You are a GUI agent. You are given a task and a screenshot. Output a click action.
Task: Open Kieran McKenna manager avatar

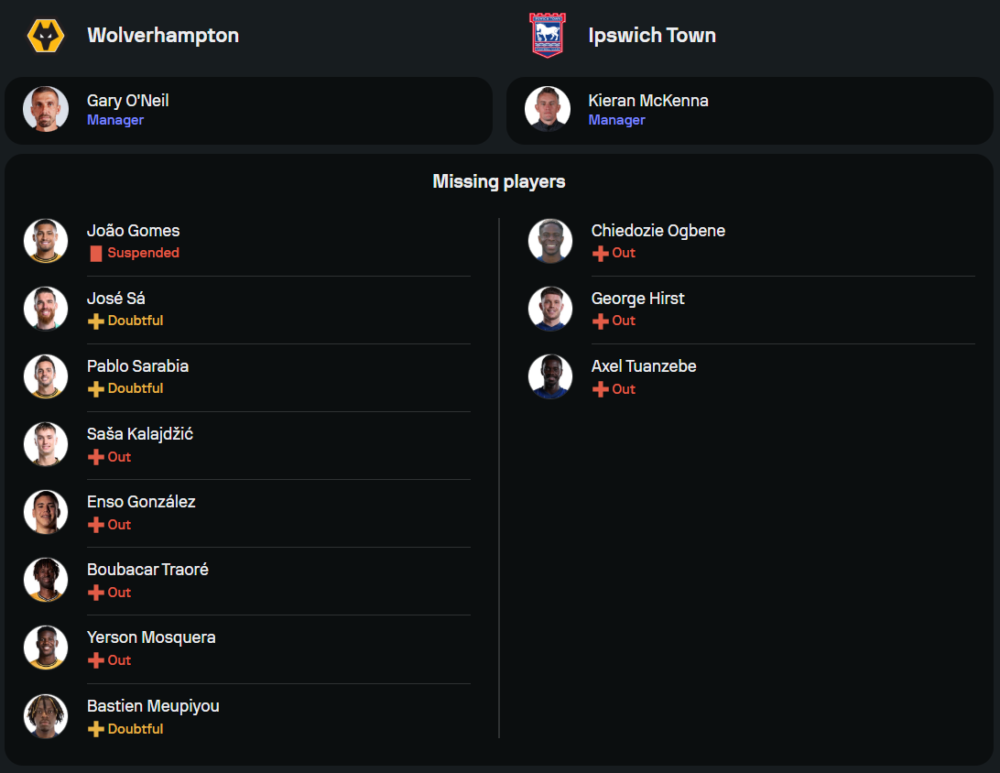[x=548, y=109]
